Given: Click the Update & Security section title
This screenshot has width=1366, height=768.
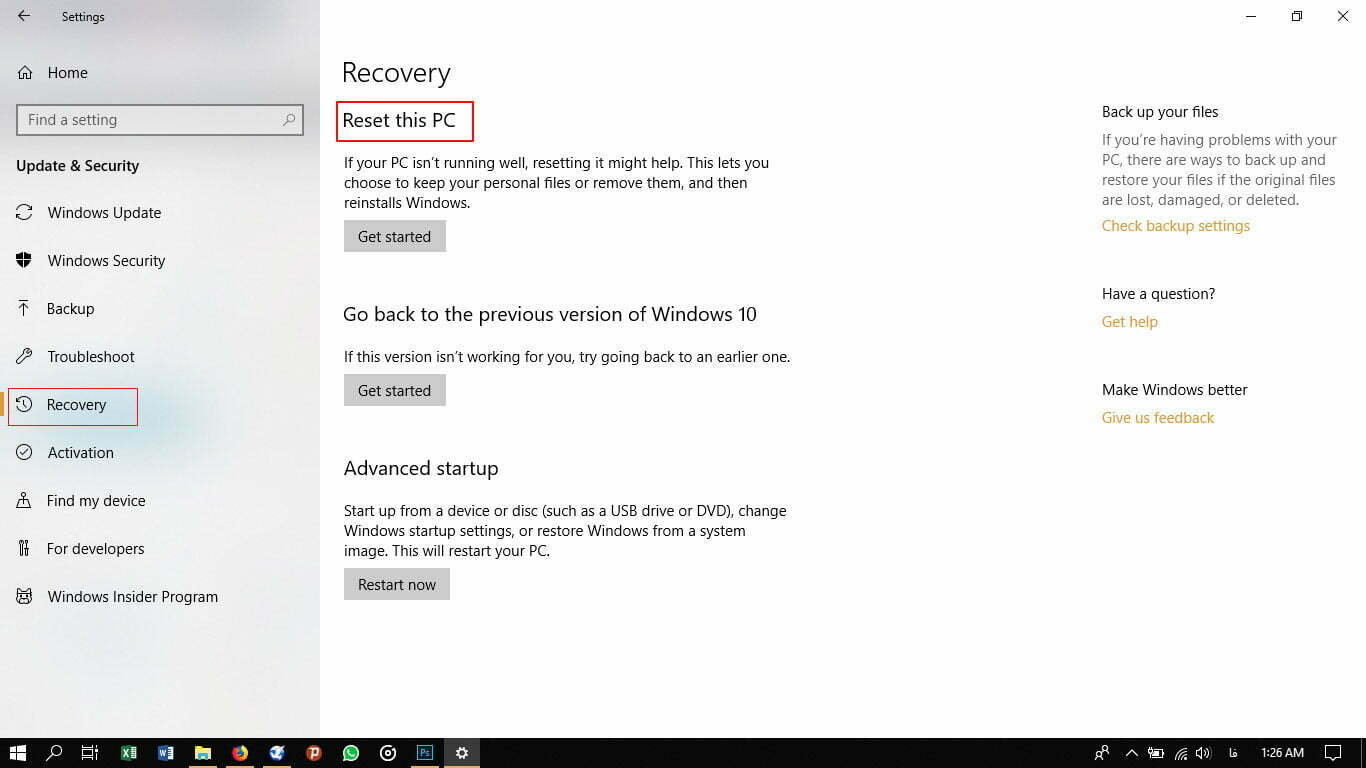Looking at the screenshot, I should 77,166.
